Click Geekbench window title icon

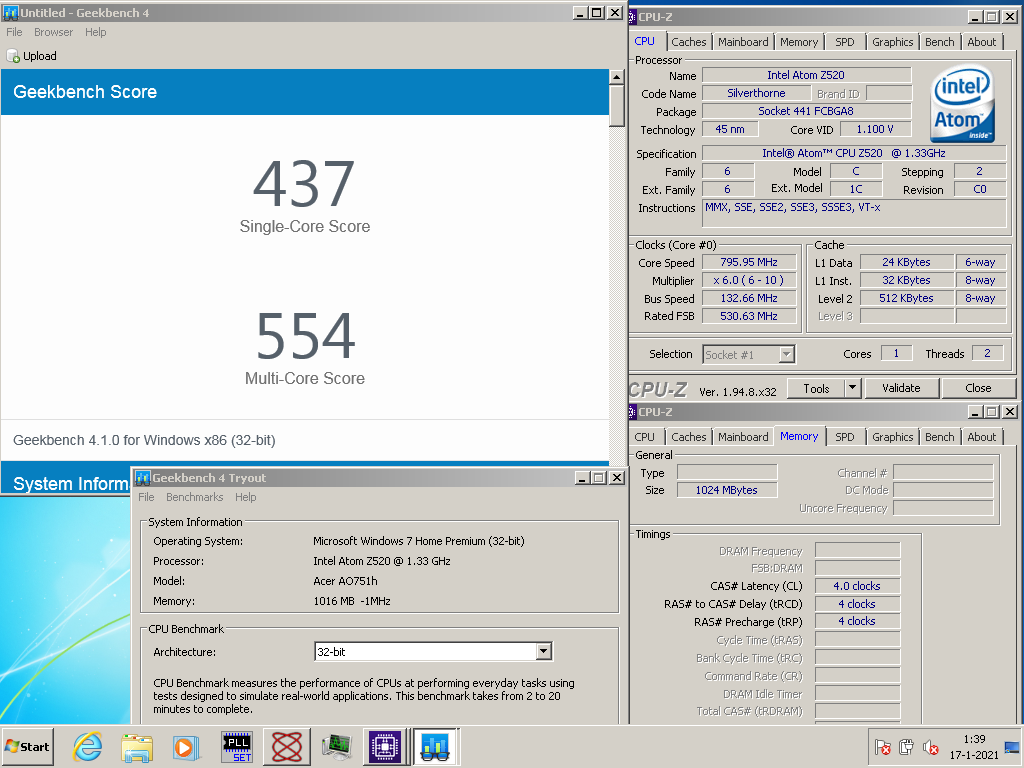10,12
